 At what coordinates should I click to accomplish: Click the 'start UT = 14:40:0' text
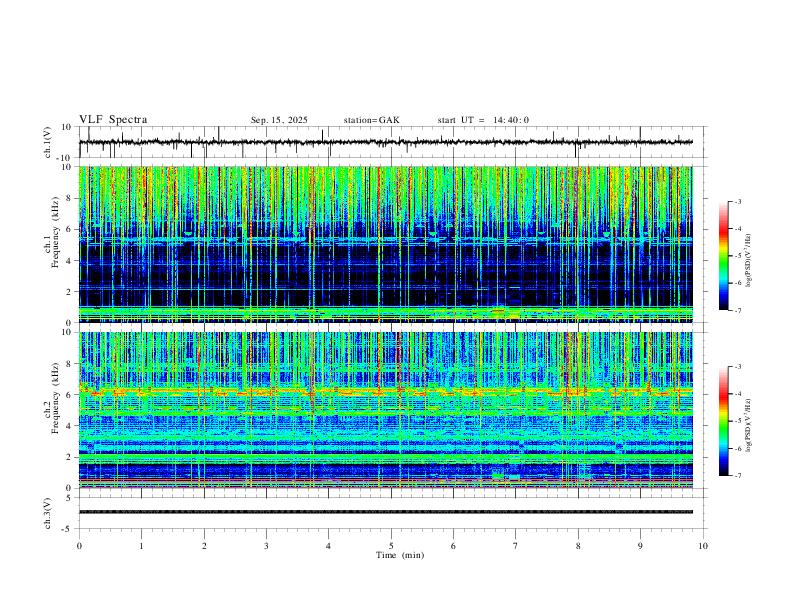point(483,120)
